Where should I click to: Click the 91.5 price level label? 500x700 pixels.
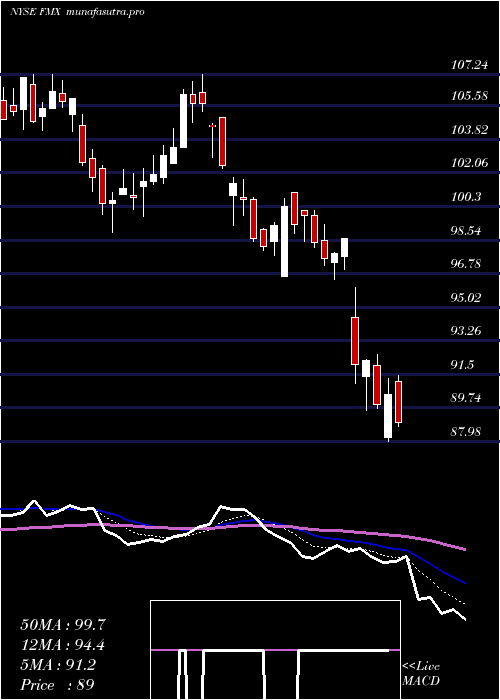tap(463, 365)
